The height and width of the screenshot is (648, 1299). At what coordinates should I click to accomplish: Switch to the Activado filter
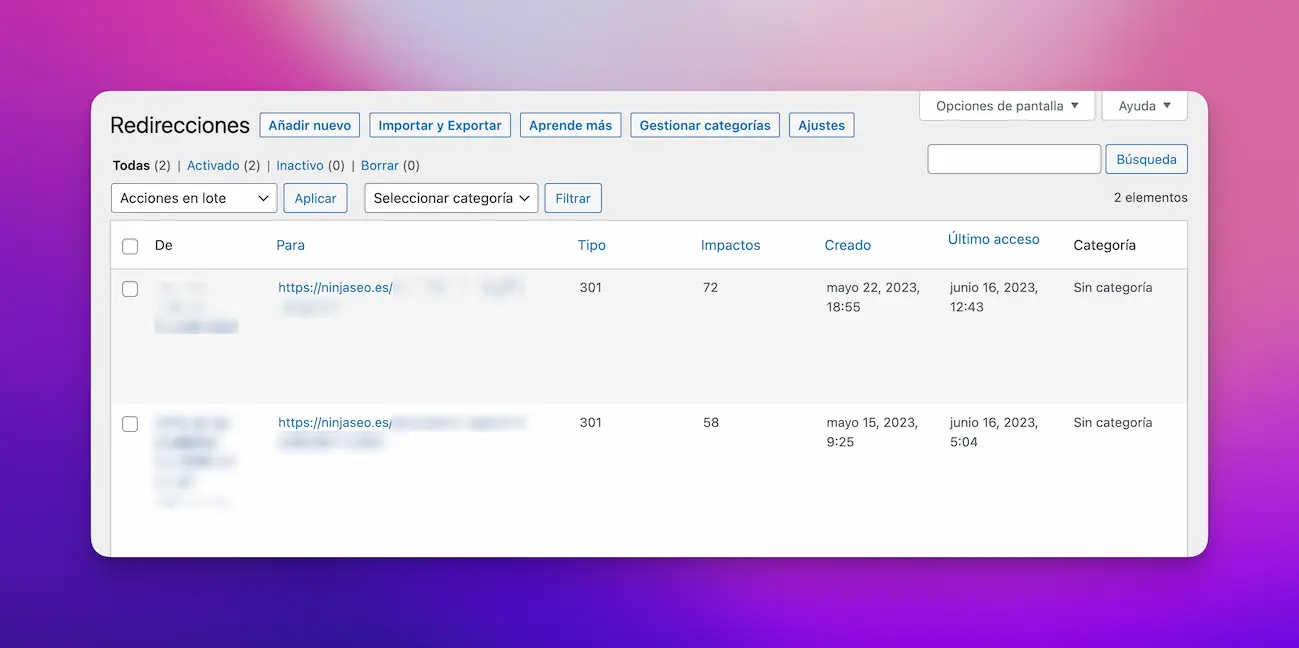[x=213, y=166]
